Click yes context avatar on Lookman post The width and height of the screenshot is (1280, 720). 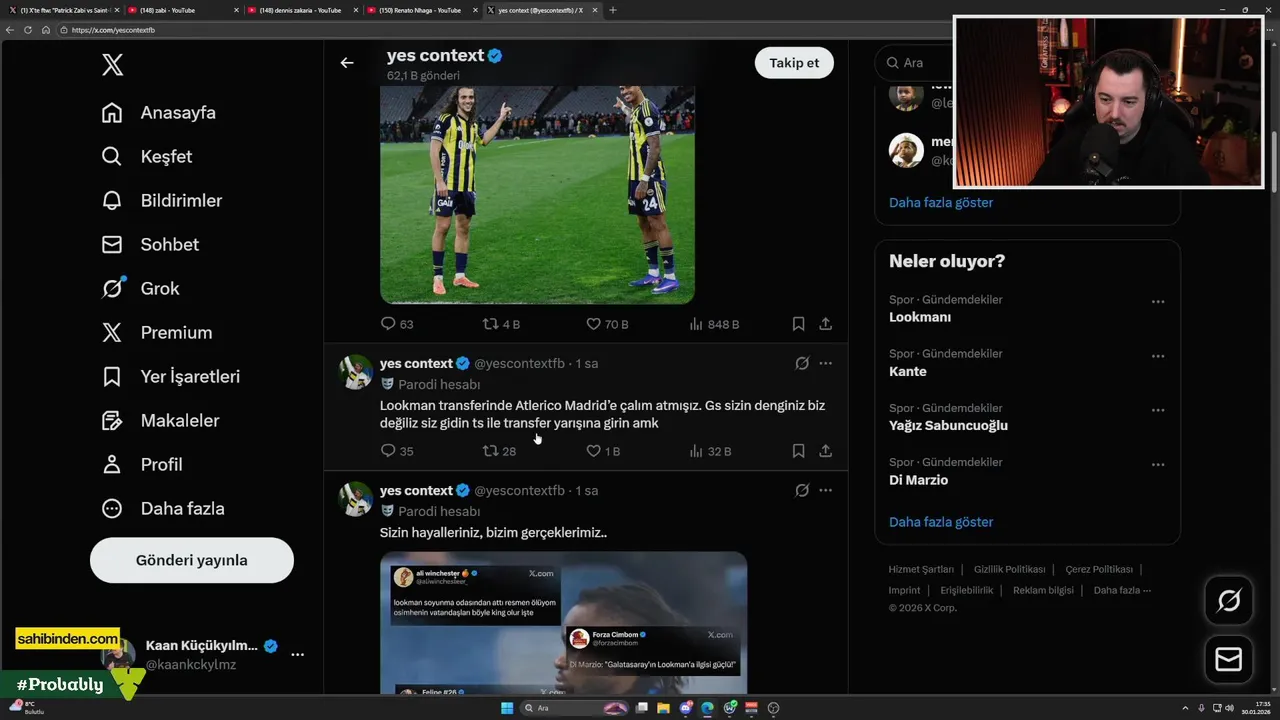356,372
